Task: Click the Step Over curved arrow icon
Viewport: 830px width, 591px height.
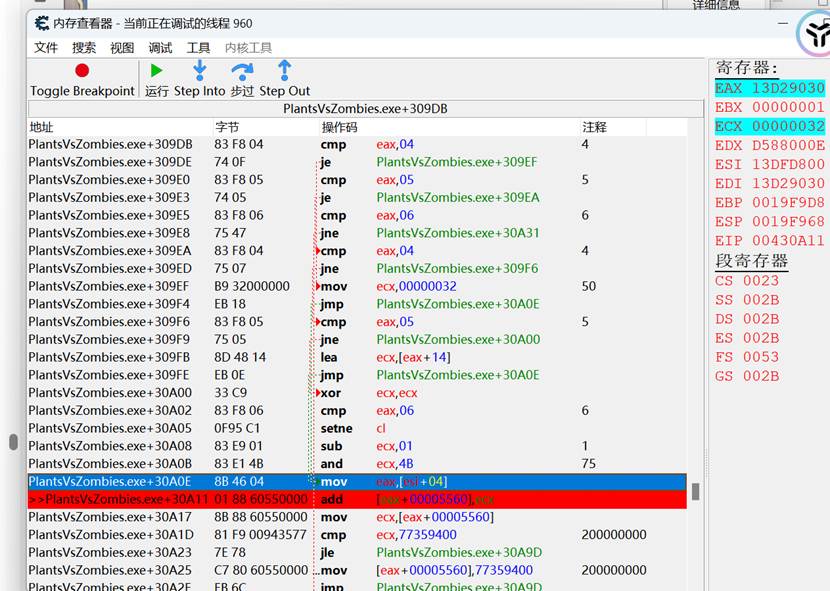Action: [x=242, y=71]
